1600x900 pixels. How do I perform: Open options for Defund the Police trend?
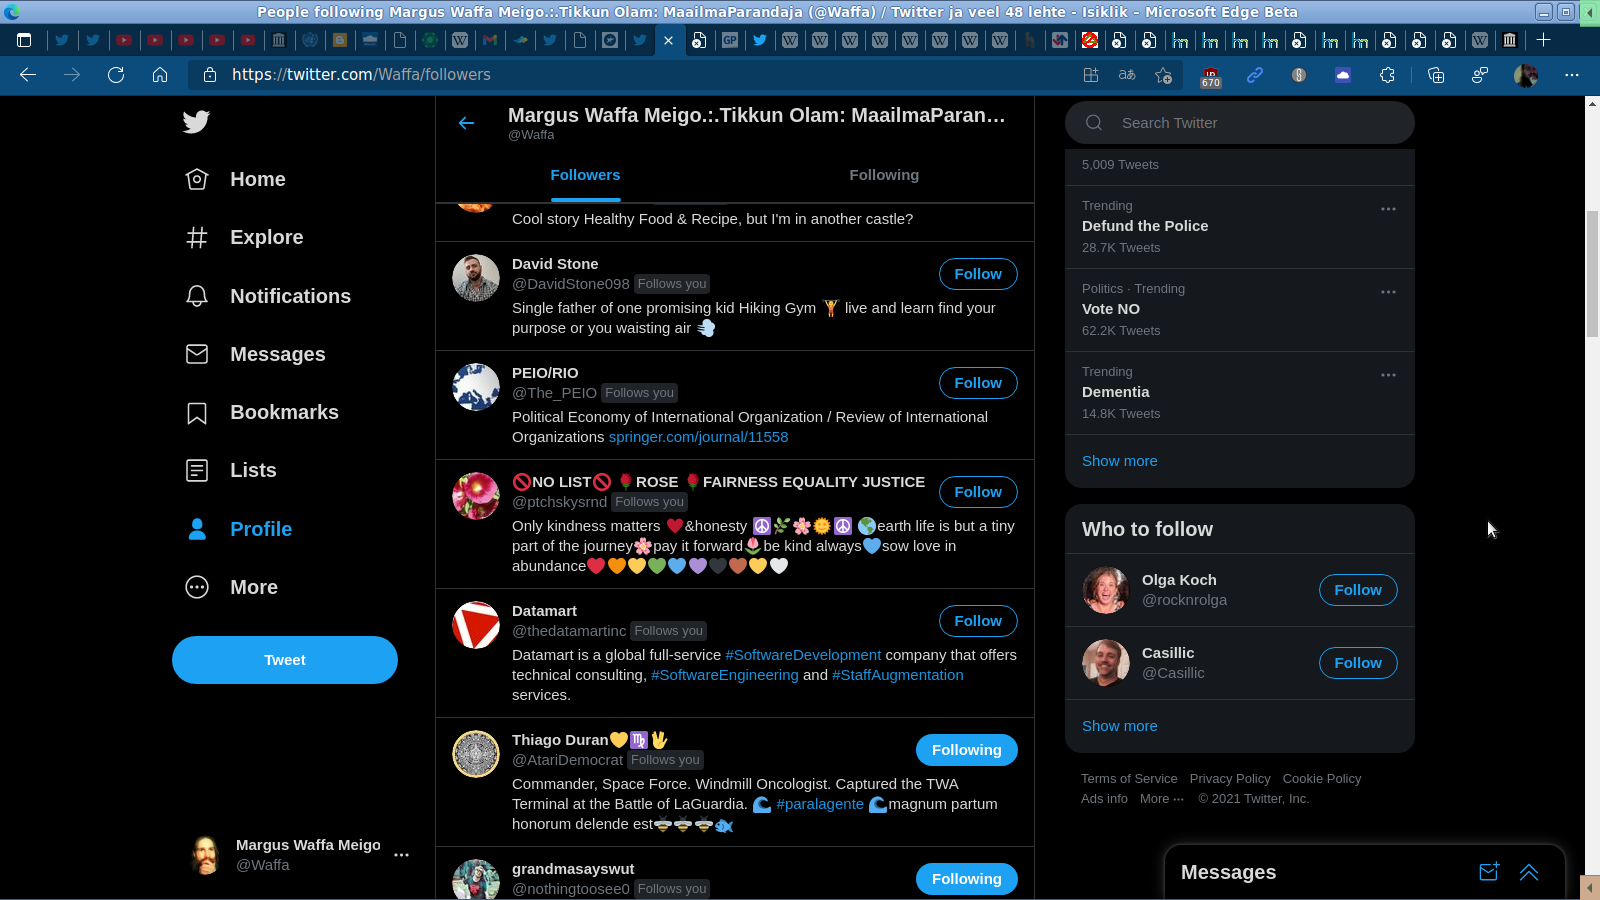point(1388,209)
